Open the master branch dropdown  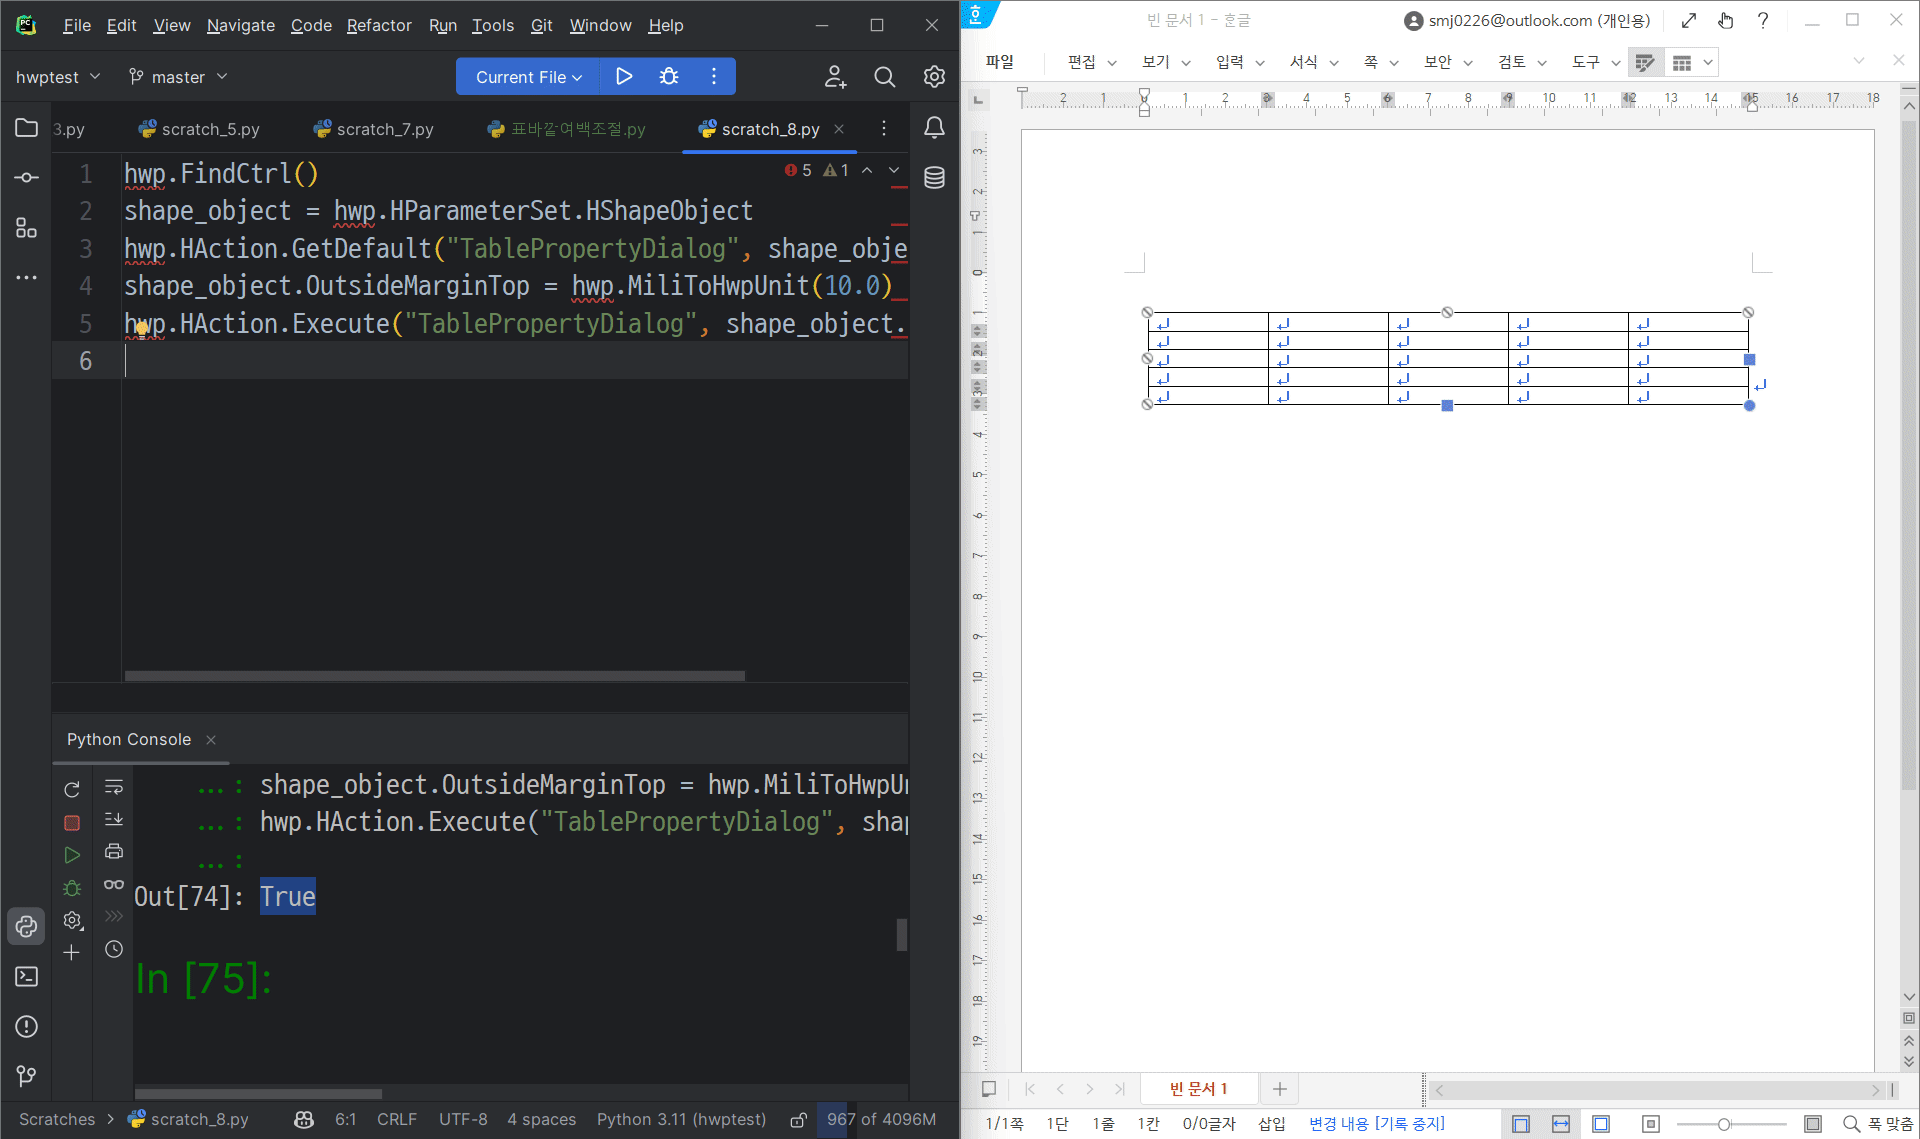point(178,77)
